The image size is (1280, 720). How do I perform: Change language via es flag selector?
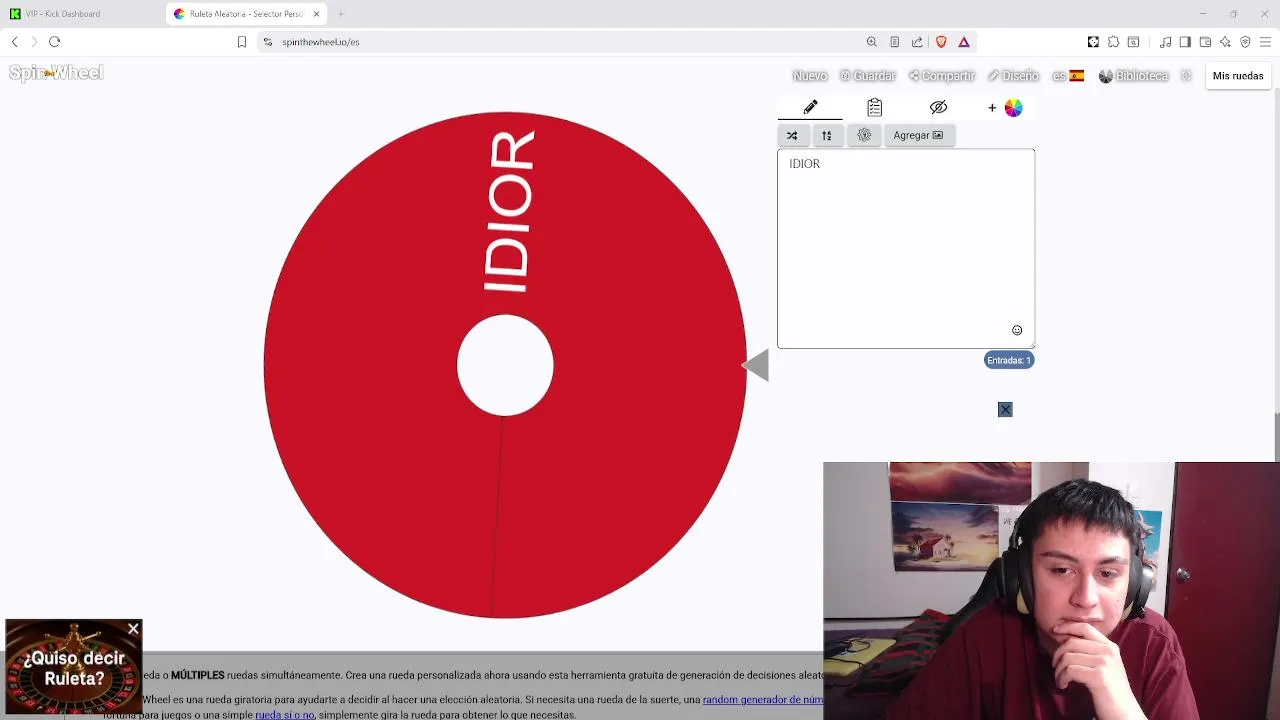[x=1068, y=76]
